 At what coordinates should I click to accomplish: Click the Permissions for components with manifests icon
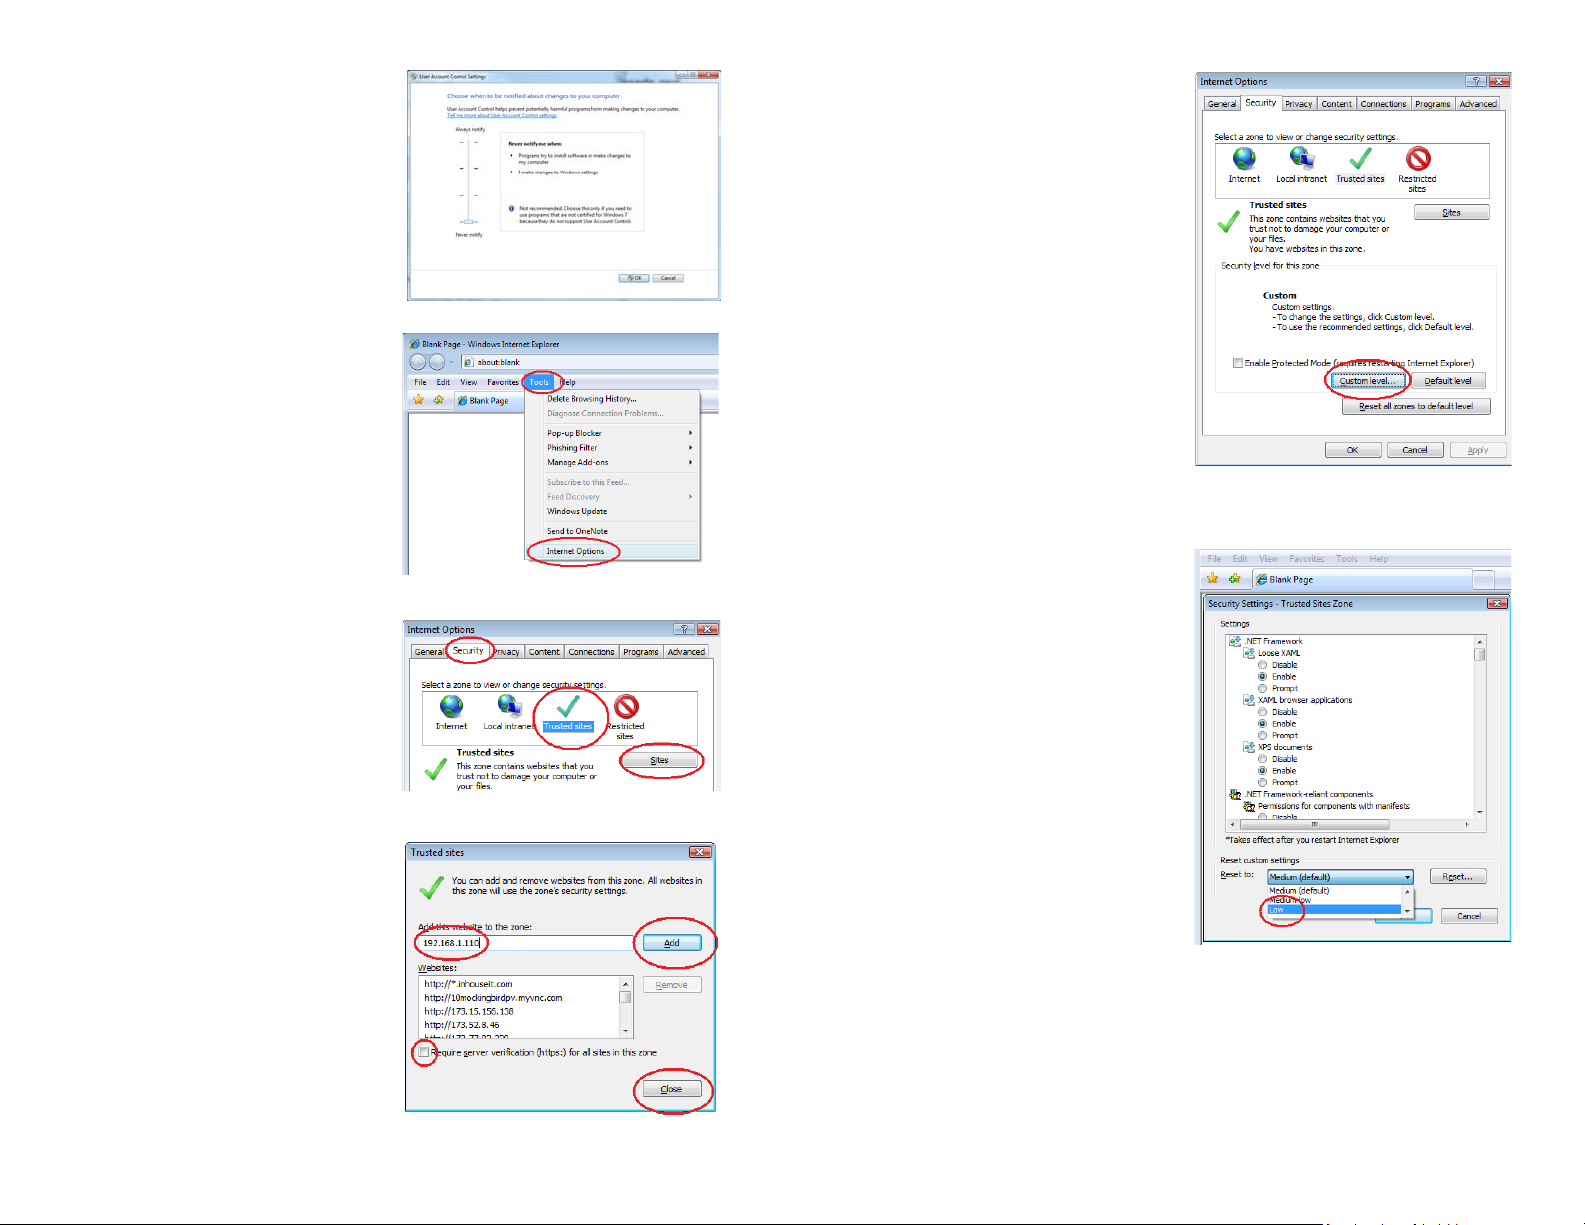pyautogui.click(x=1249, y=806)
